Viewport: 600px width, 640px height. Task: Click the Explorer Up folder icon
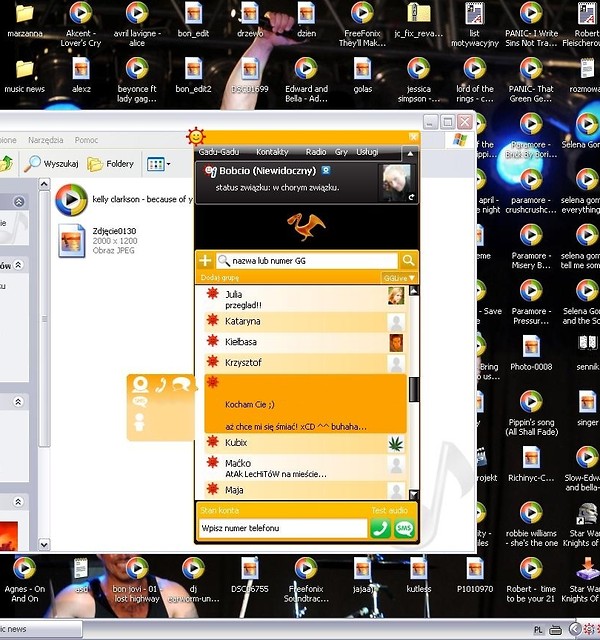click(x=7, y=163)
